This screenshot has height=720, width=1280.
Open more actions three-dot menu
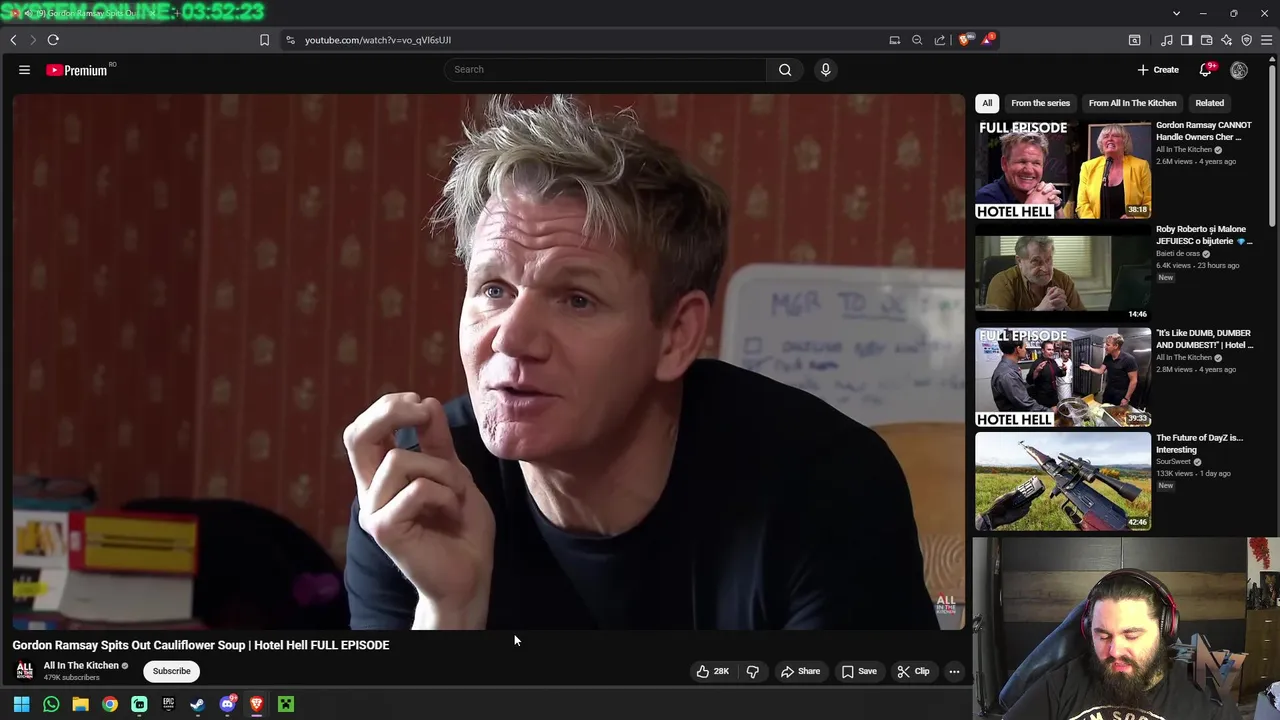pos(954,671)
